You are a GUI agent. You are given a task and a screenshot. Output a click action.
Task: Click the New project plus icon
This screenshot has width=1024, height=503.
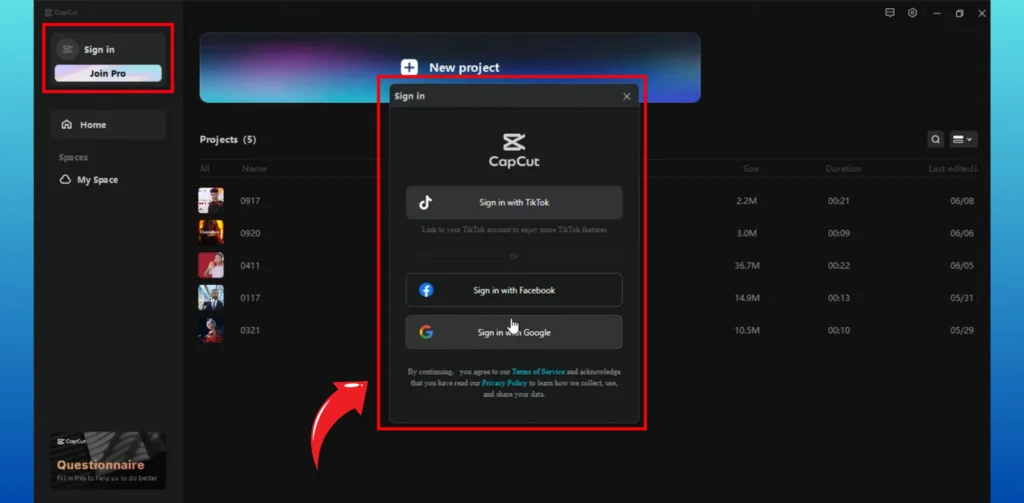pyautogui.click(x=409, y=67)
